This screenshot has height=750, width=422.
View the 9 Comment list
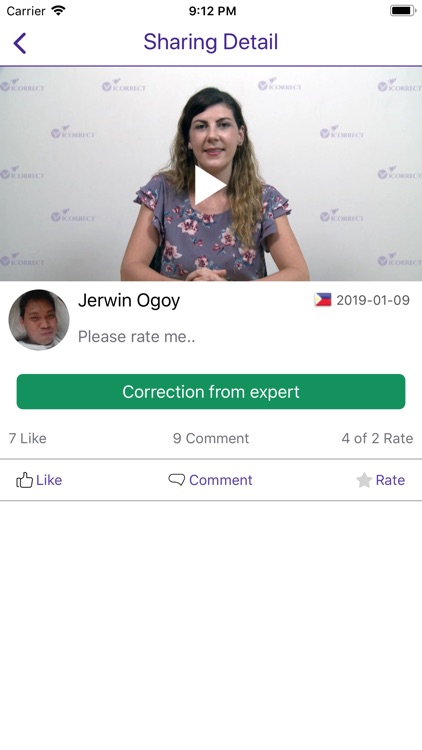point(211,438)
